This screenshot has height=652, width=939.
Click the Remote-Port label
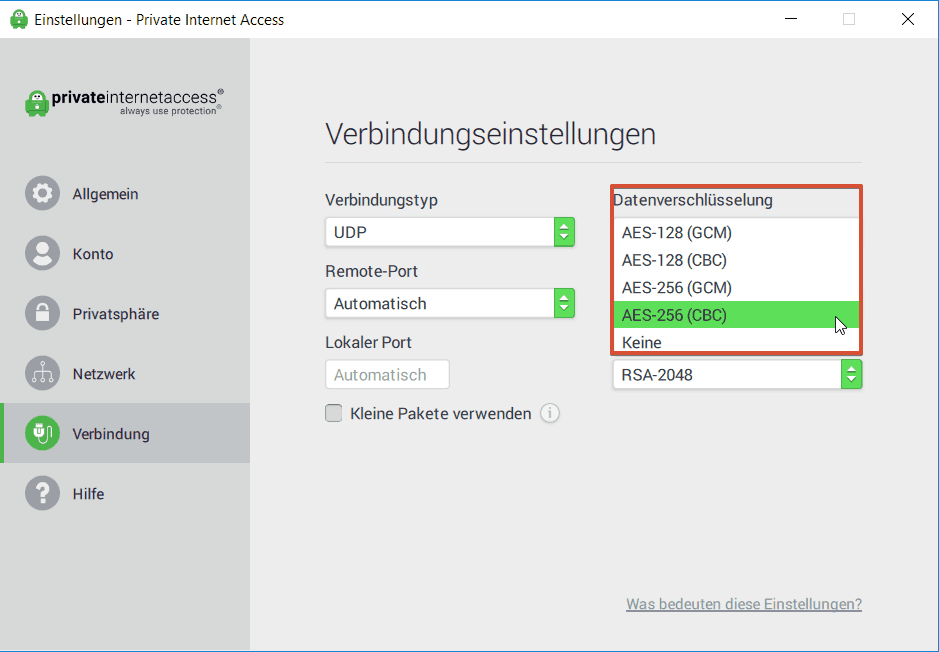pos(371,271)
